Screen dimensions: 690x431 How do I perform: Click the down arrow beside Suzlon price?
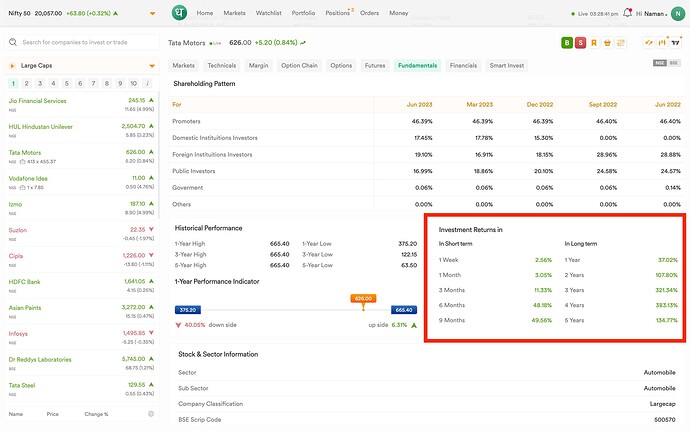coord(151,229)
